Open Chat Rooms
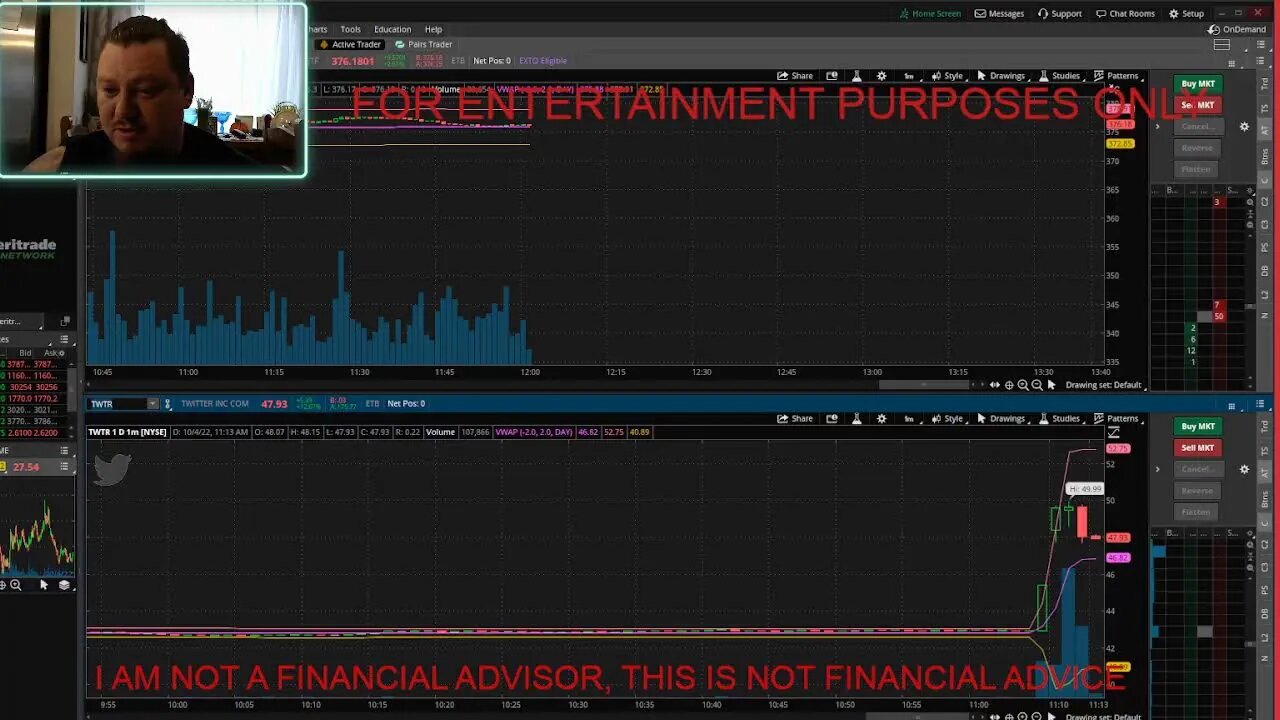 [x=1125, y=14]
